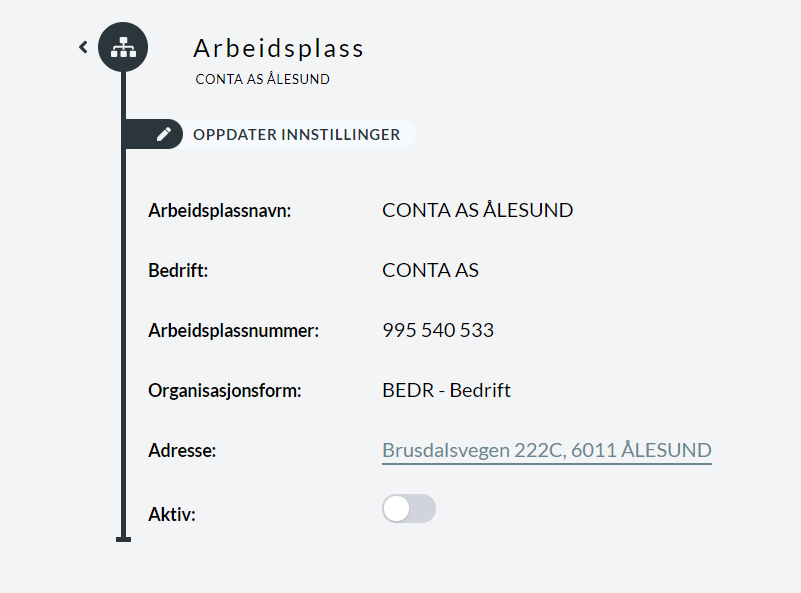The height and width of the screenshot is (593, 801).
Task: Click the Arbeidsplassnummer label
Action: (233, 330)
